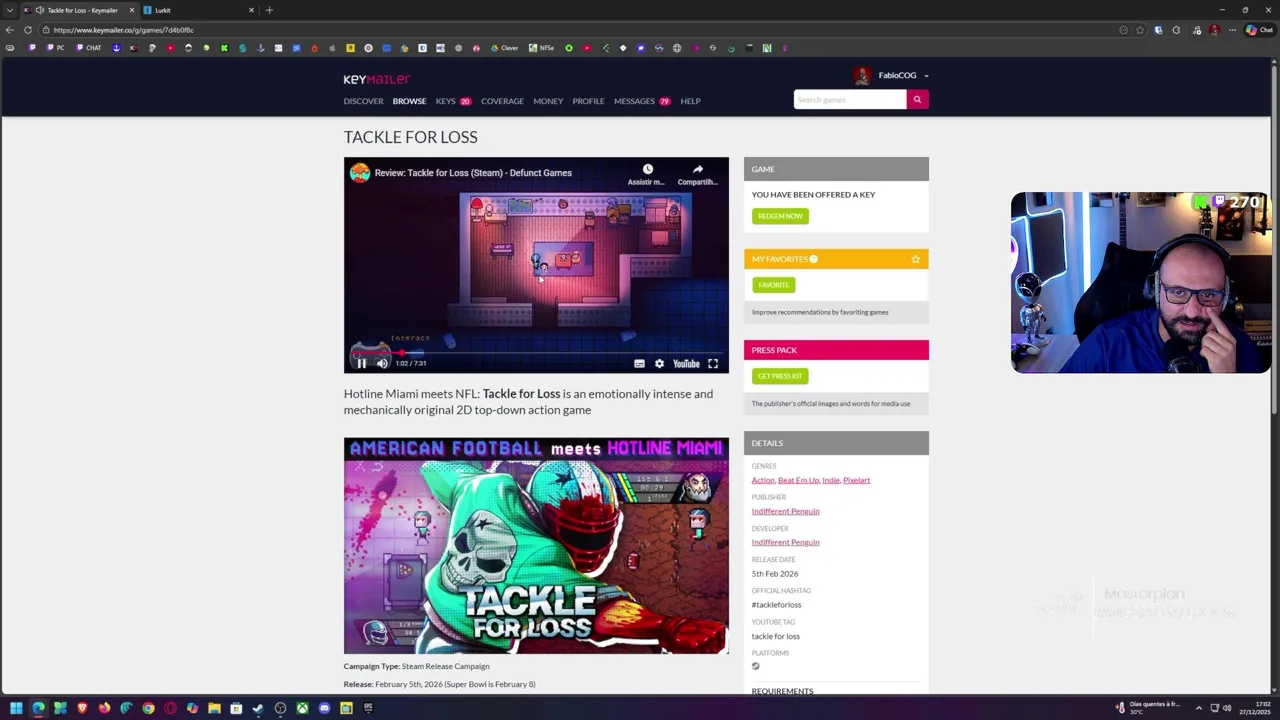This screenshot has width=1280, height=720.
Task: Click the #tackleforloss hashtag text
Action: click(776, 605)
